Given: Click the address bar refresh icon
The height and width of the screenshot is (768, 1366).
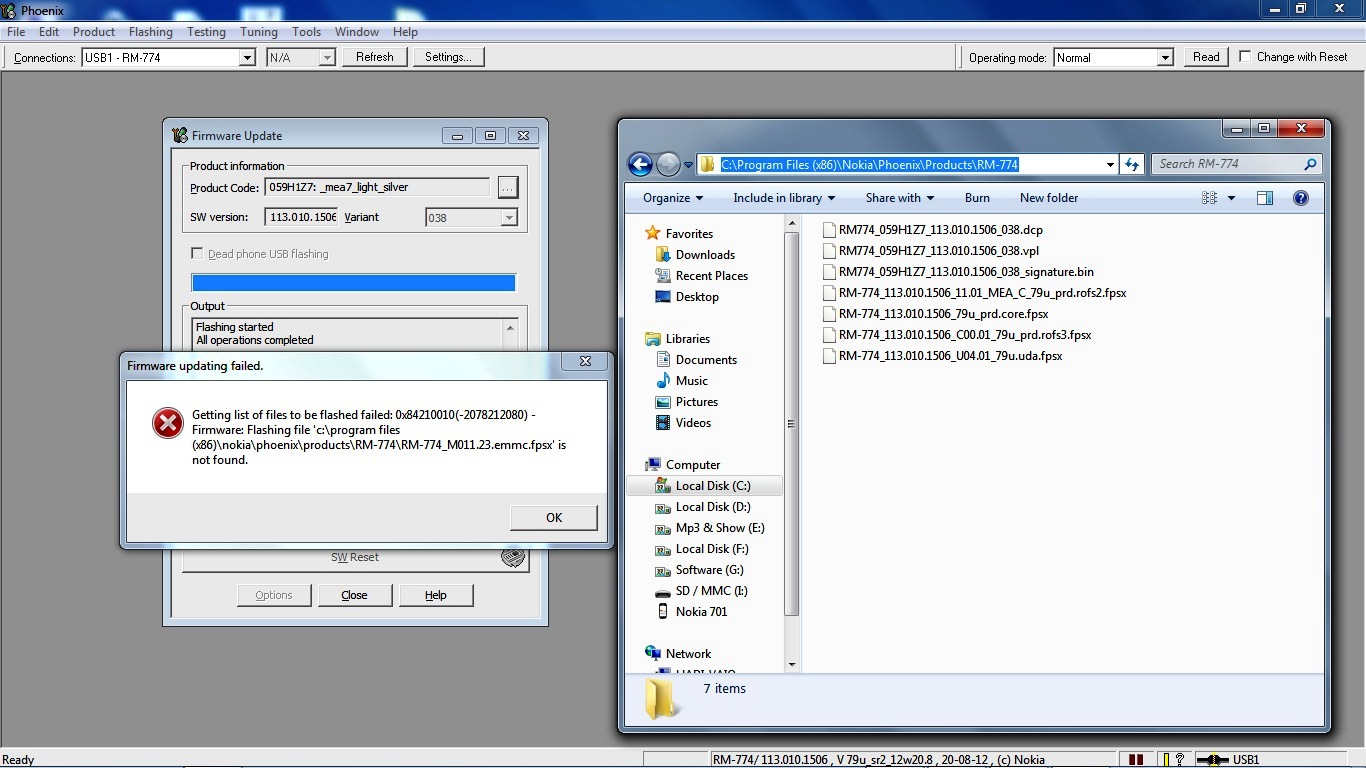Looking at the screenshot, I should point(1132,164).
